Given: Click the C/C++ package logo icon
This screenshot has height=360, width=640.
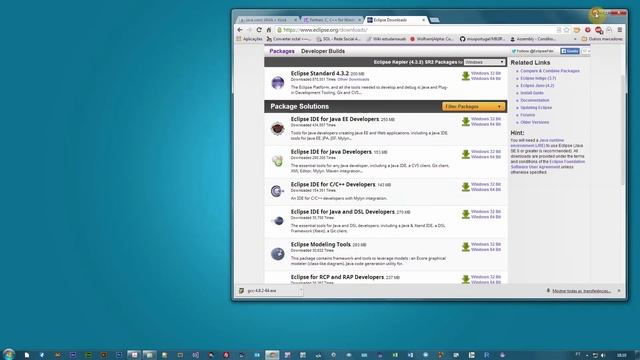Looking at the screenshot, I should coord(278,191).
